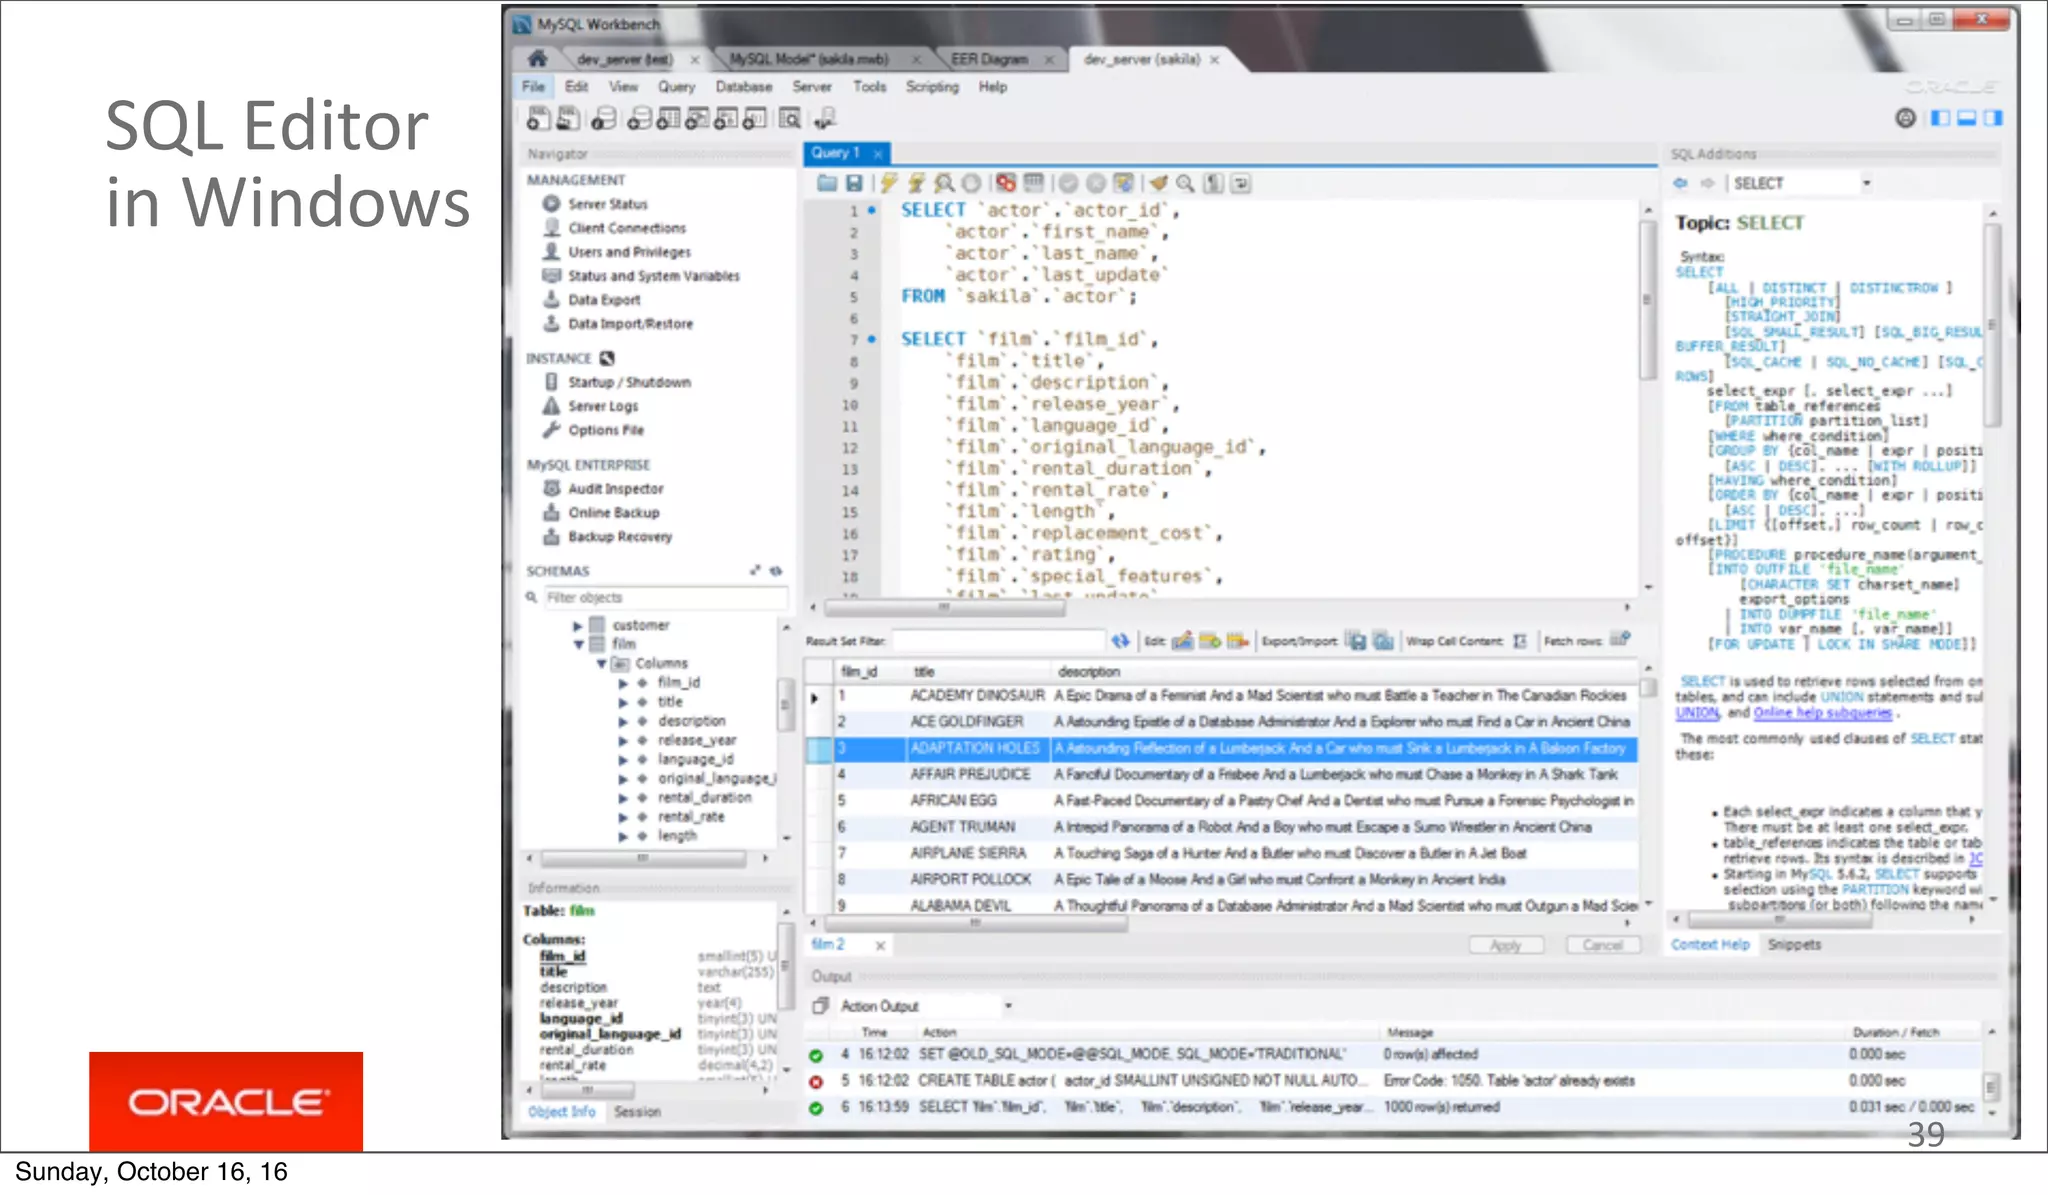Click the refresh schemas icon

pyautogui.click(x=776, y=571)
